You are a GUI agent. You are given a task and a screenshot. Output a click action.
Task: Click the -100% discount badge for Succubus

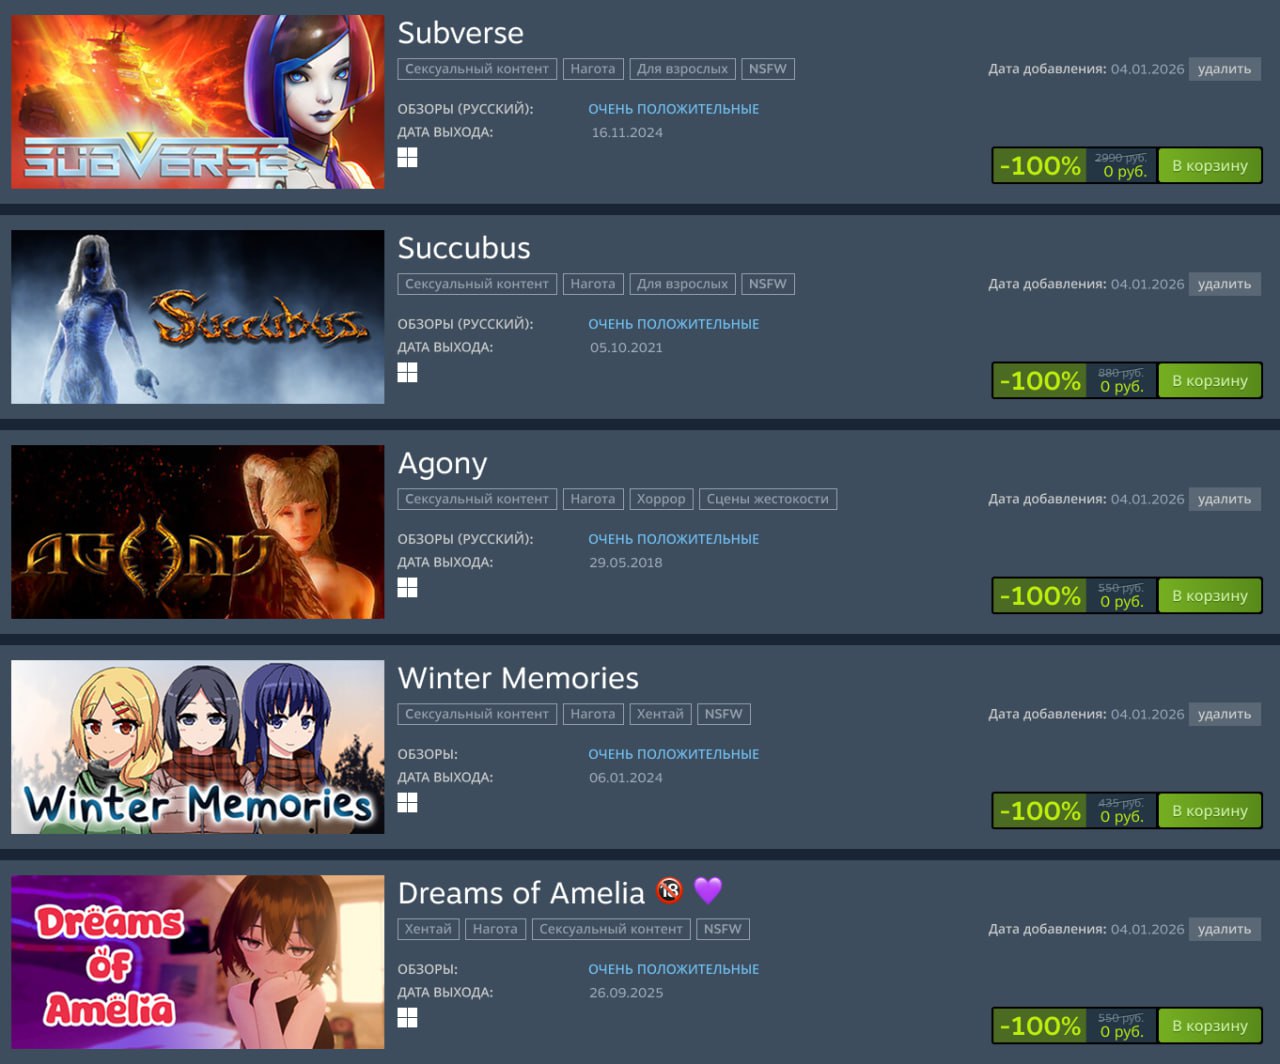click(1040, 381)
